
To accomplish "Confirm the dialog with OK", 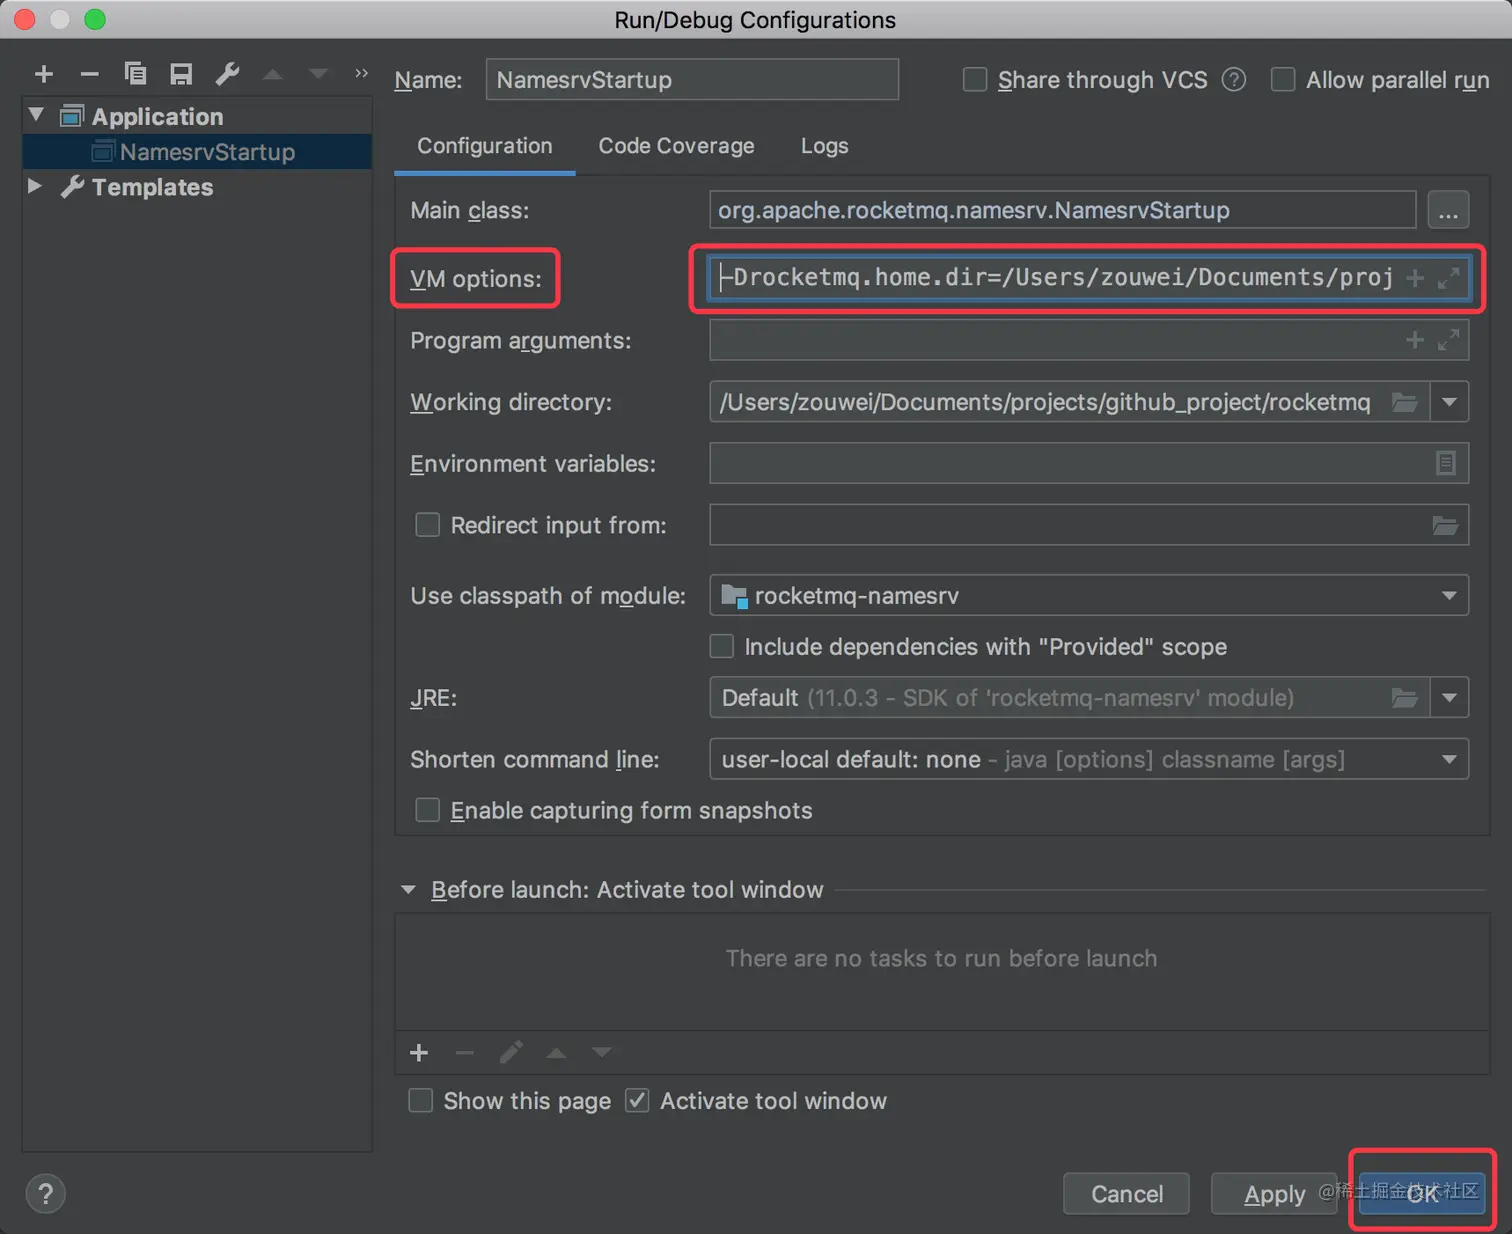I will [x=1422, y=1194].
